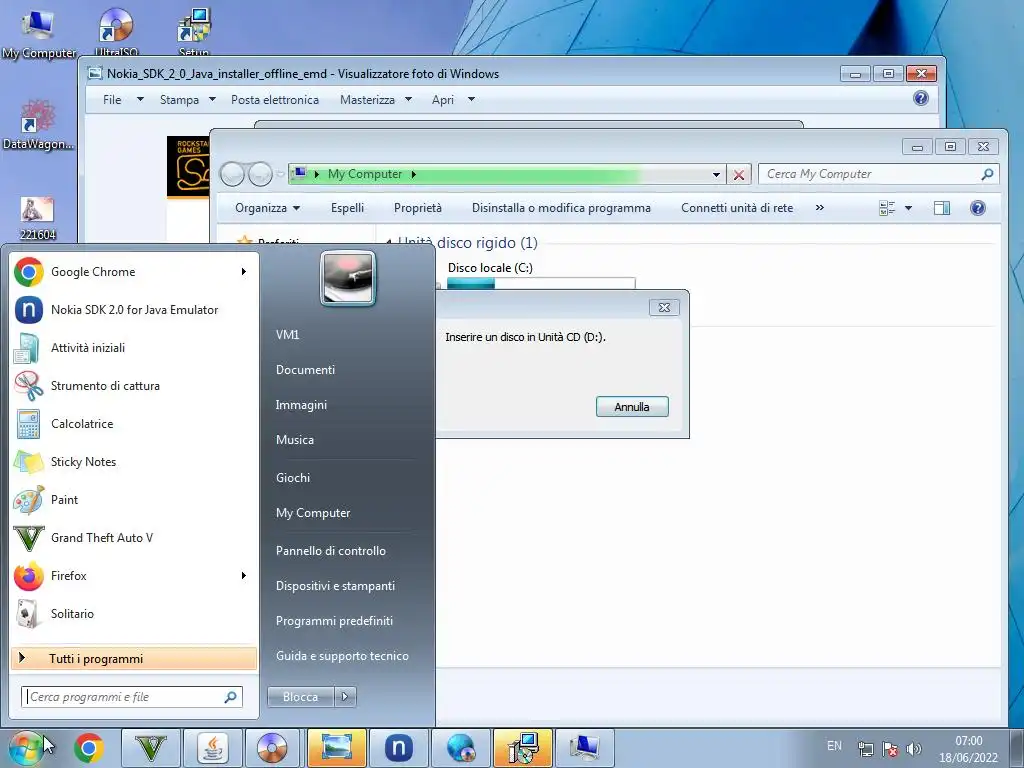Click the volume speaker tray icon
1024x768 pixels.
point(914,749)
